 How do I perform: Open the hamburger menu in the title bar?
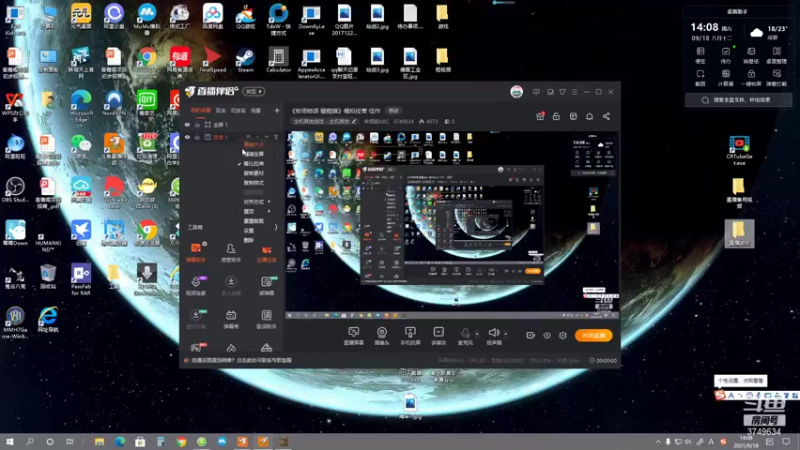574,92
